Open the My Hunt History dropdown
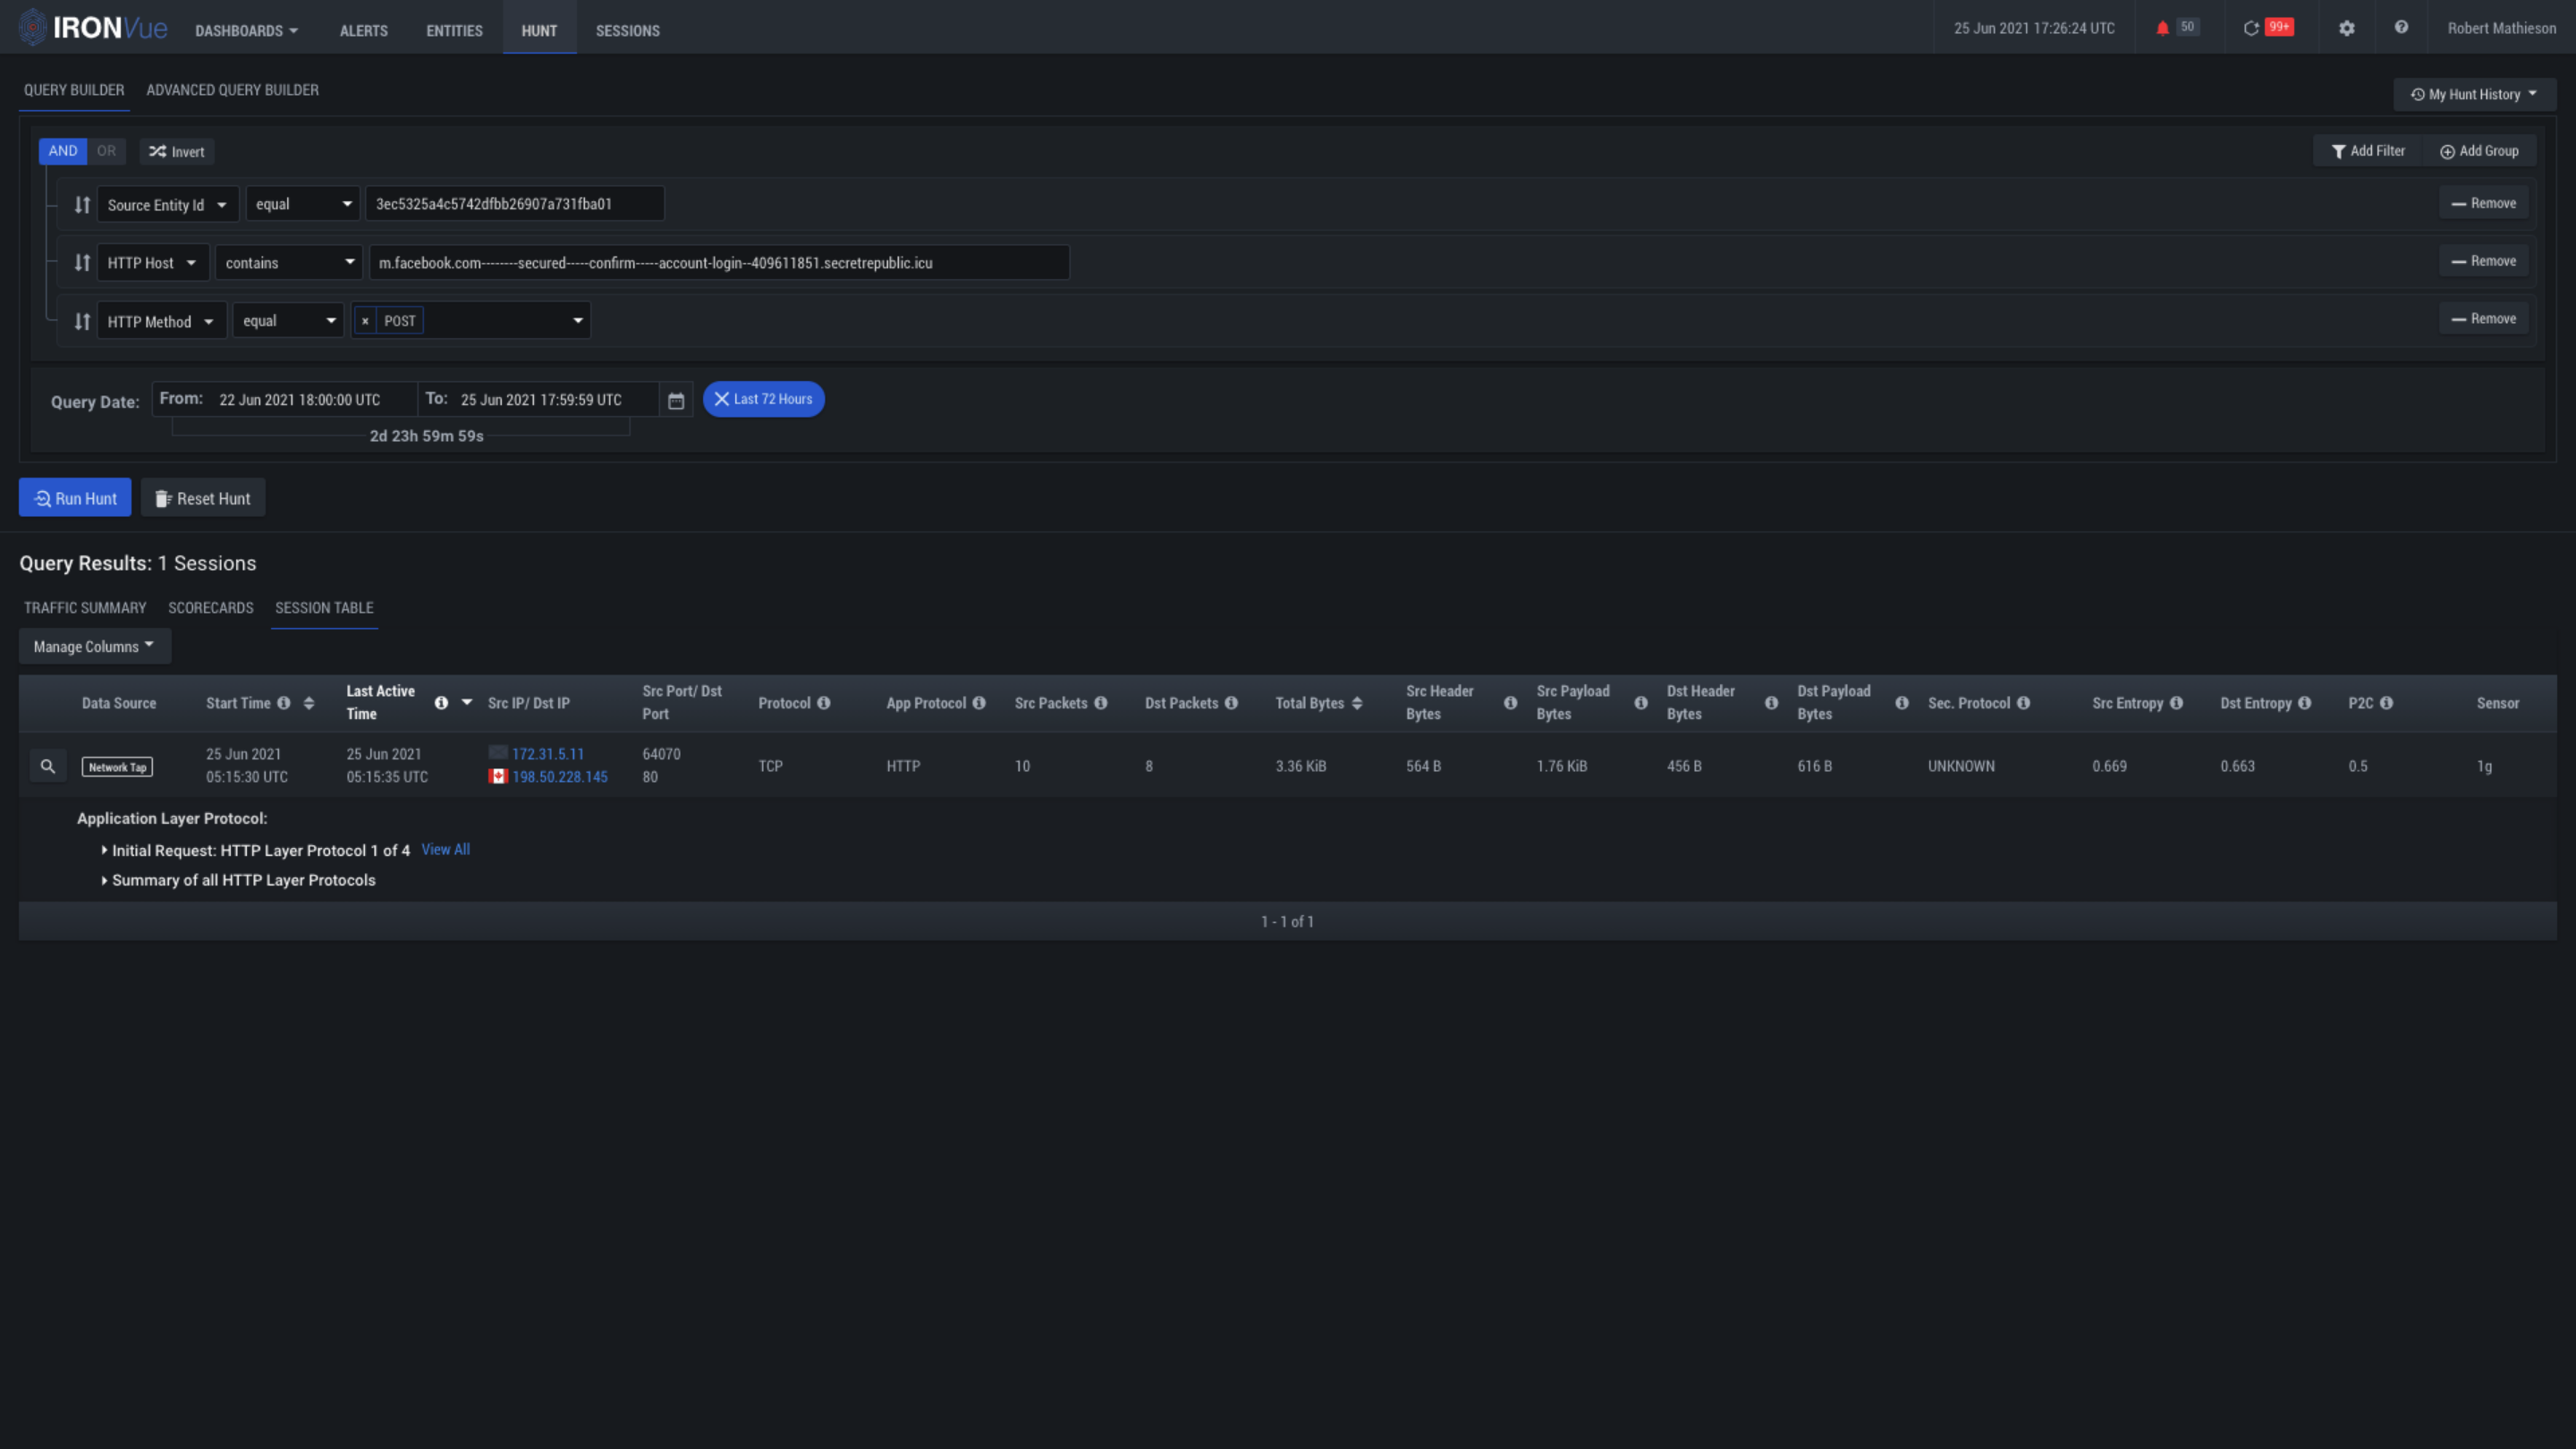Screen dimensions: 2576x1449 click(x=2474, y=94)
